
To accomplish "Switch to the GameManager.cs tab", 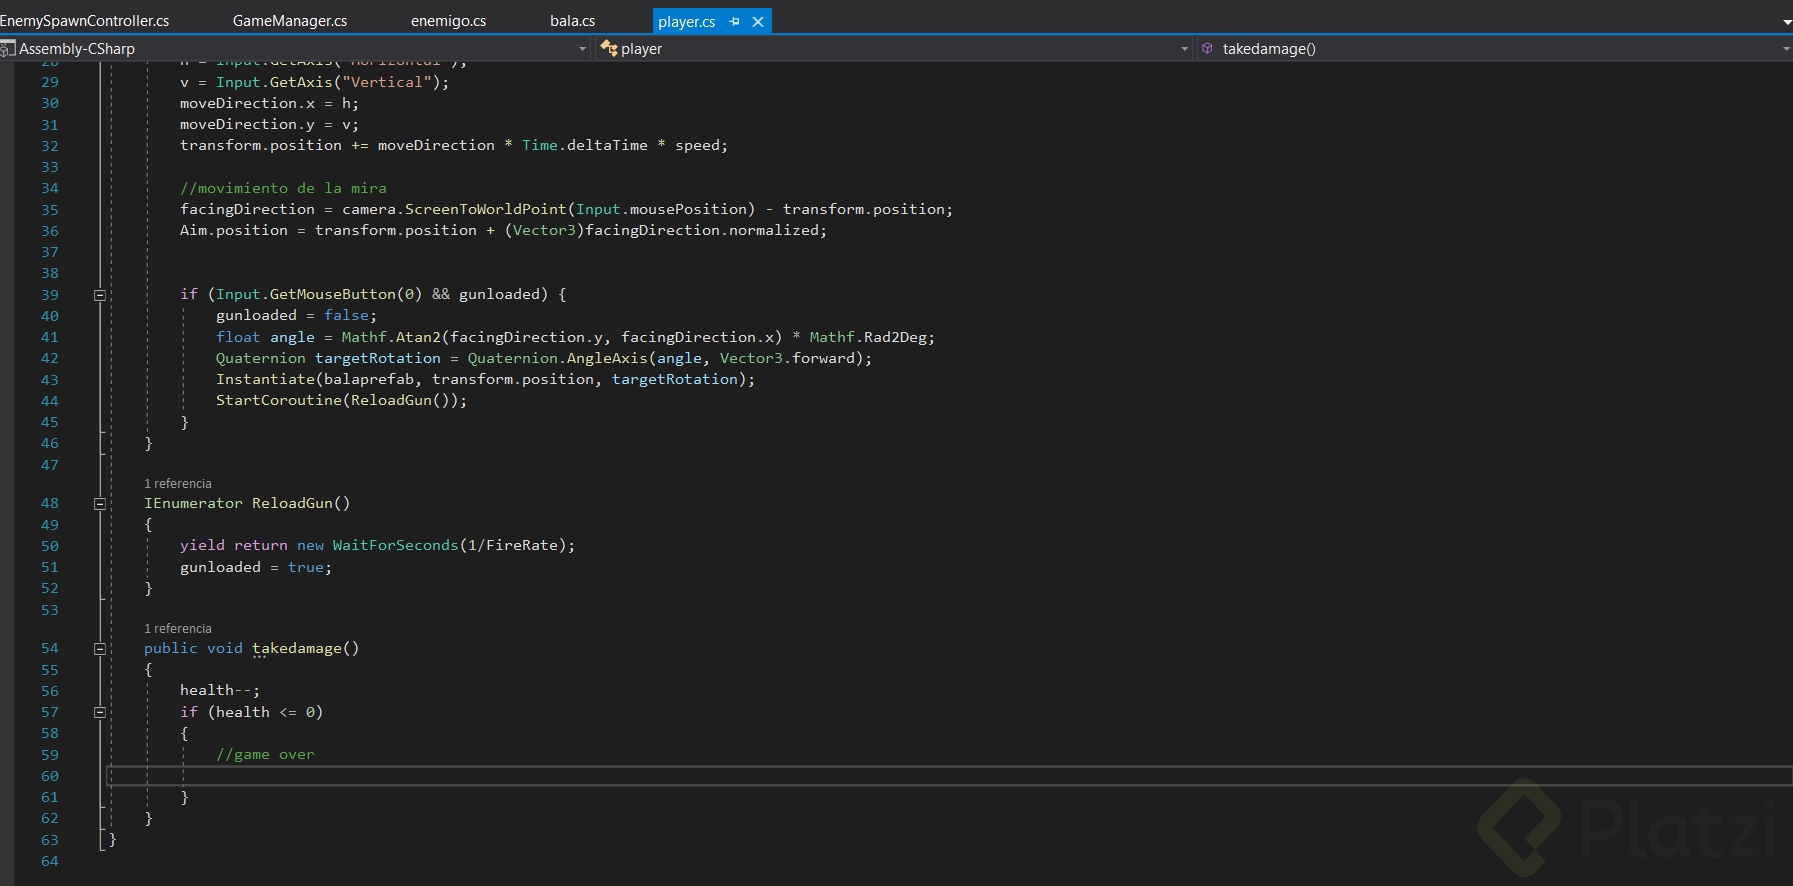I will pyautogui.click(x=290, y=21).
